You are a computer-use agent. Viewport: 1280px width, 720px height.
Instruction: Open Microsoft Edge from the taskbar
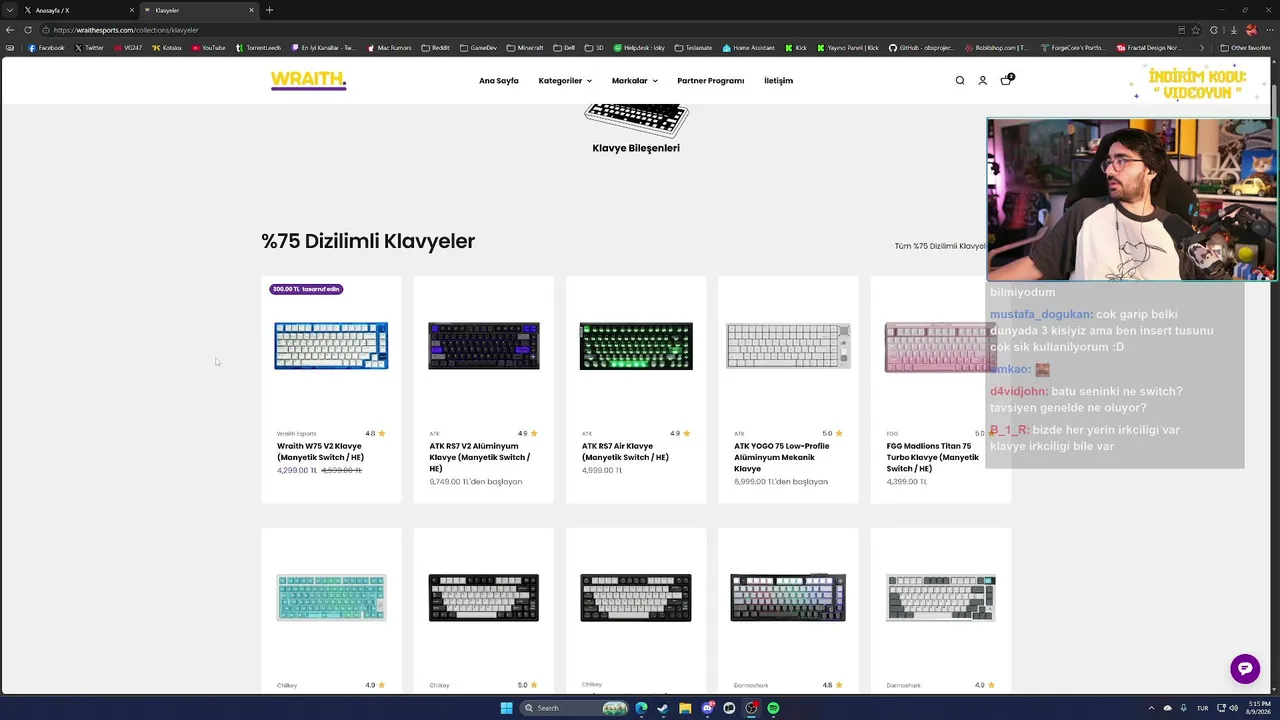pyautogui.click(x=641, y=708)
